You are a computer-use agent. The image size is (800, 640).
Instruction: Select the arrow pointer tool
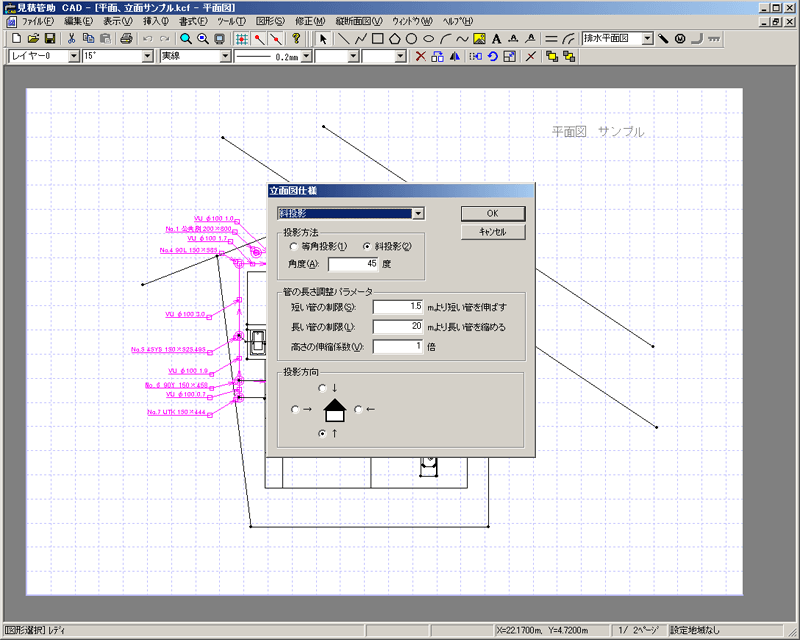point(323,39)
